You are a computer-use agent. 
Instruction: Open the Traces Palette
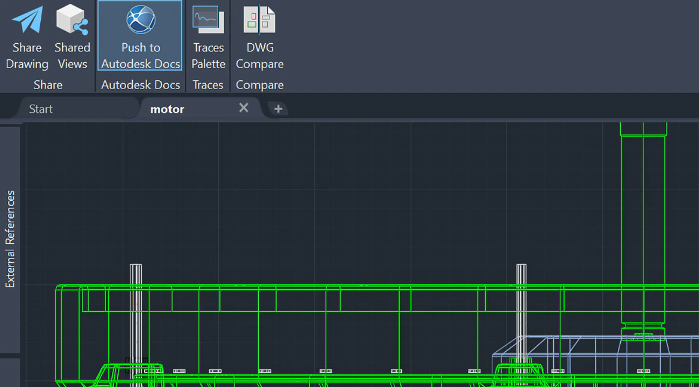coord(208,36)
